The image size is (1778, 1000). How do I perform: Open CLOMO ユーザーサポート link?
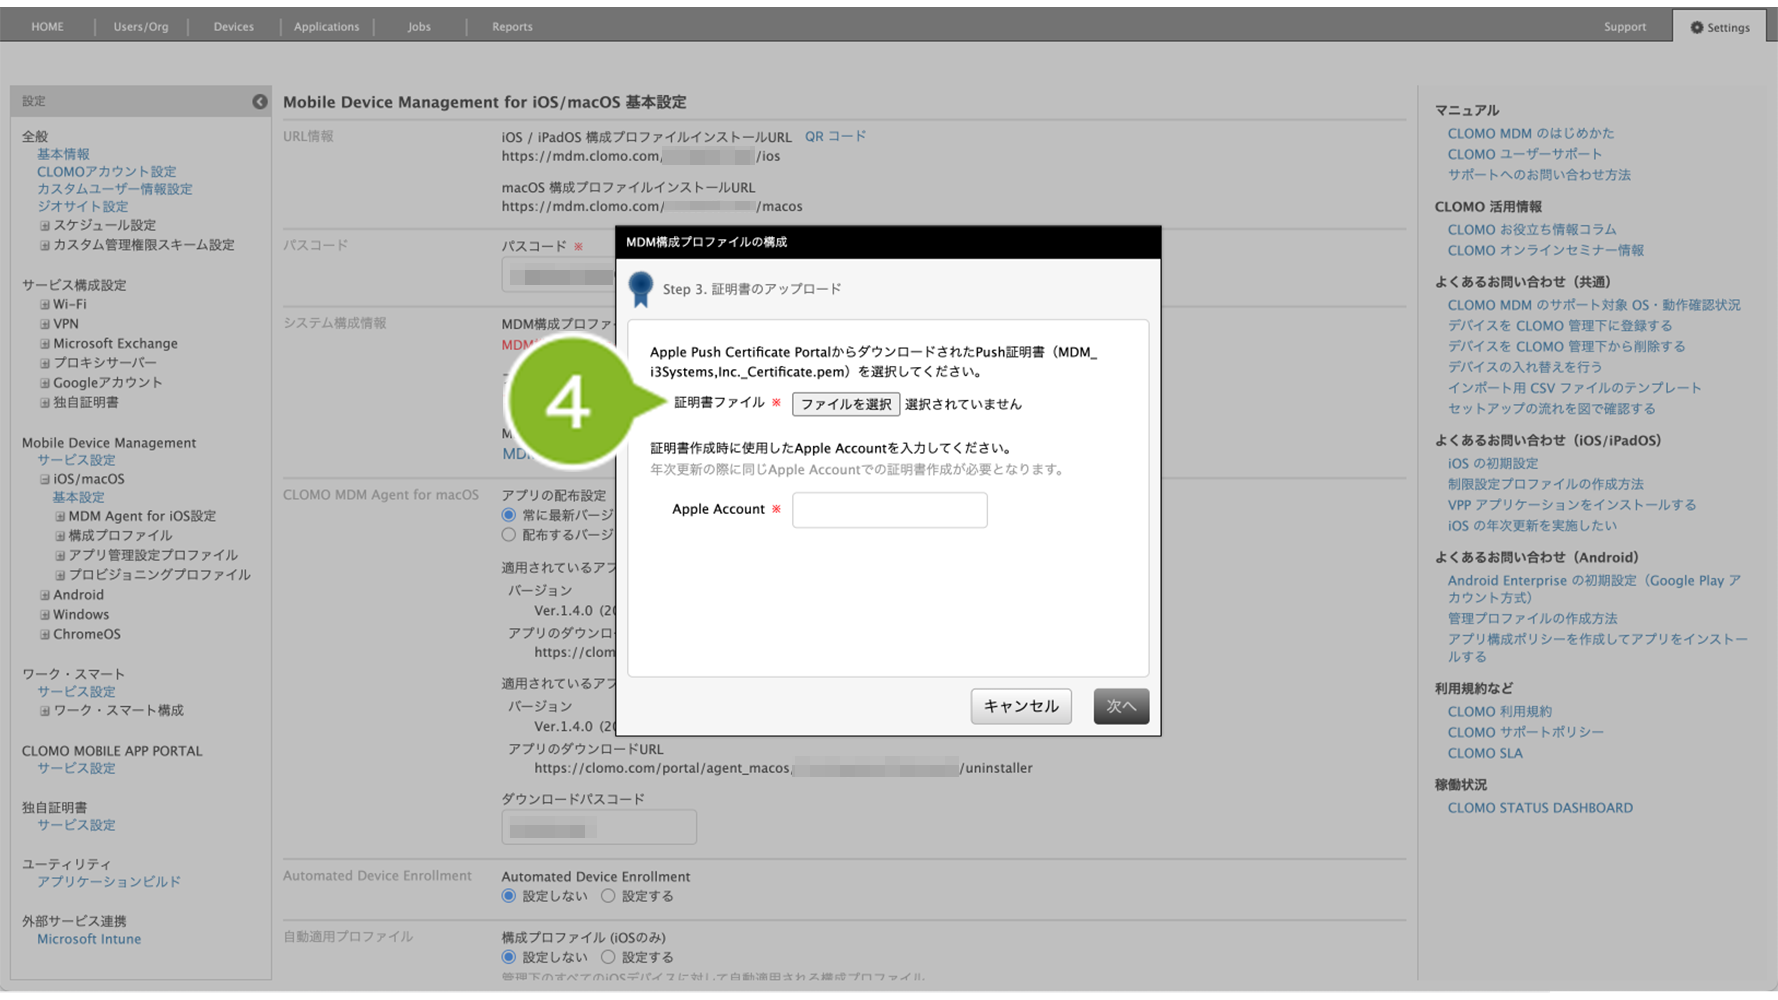pos(1524,154)
